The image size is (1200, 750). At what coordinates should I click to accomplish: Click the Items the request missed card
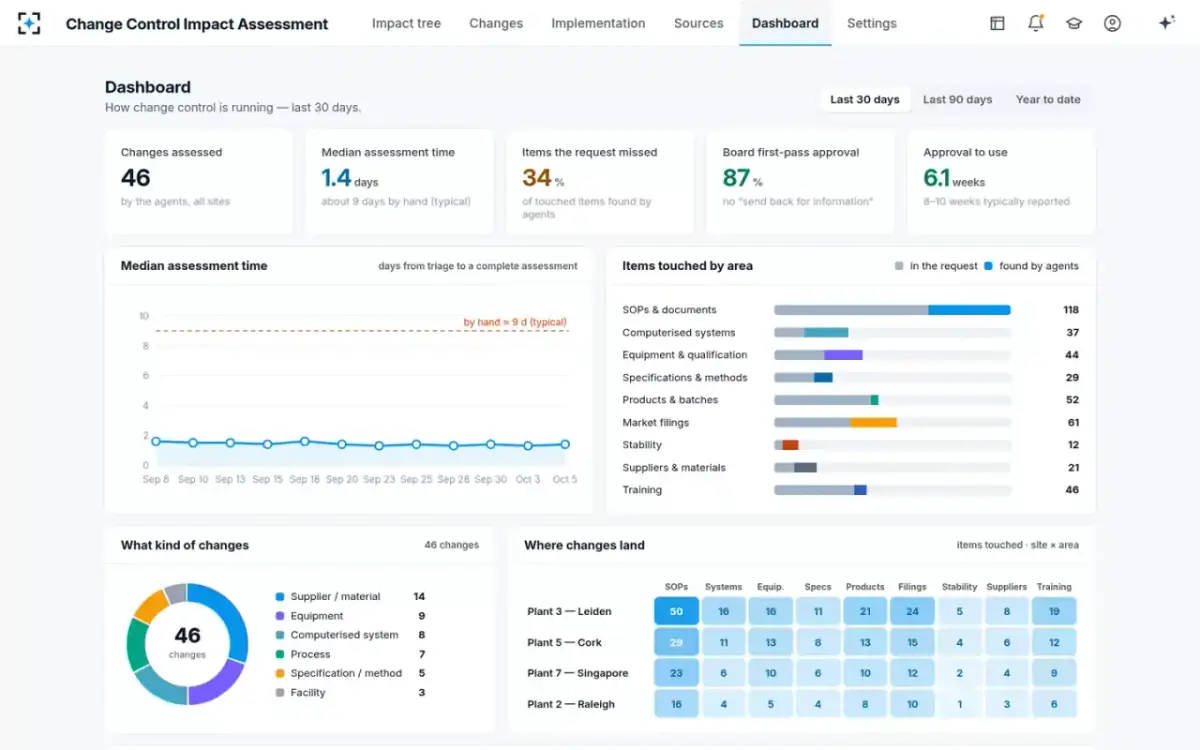tap(600, 182)
